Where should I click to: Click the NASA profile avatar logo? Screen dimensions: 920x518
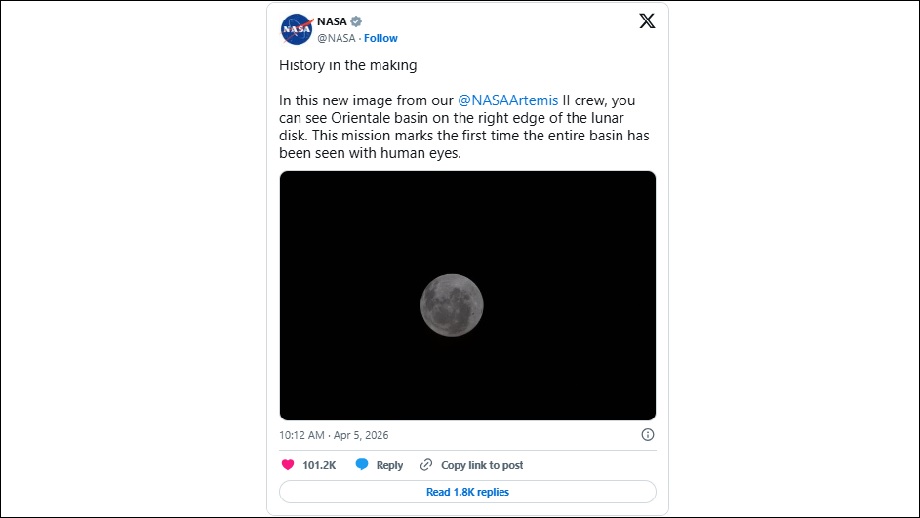click(x=296, y=30)
